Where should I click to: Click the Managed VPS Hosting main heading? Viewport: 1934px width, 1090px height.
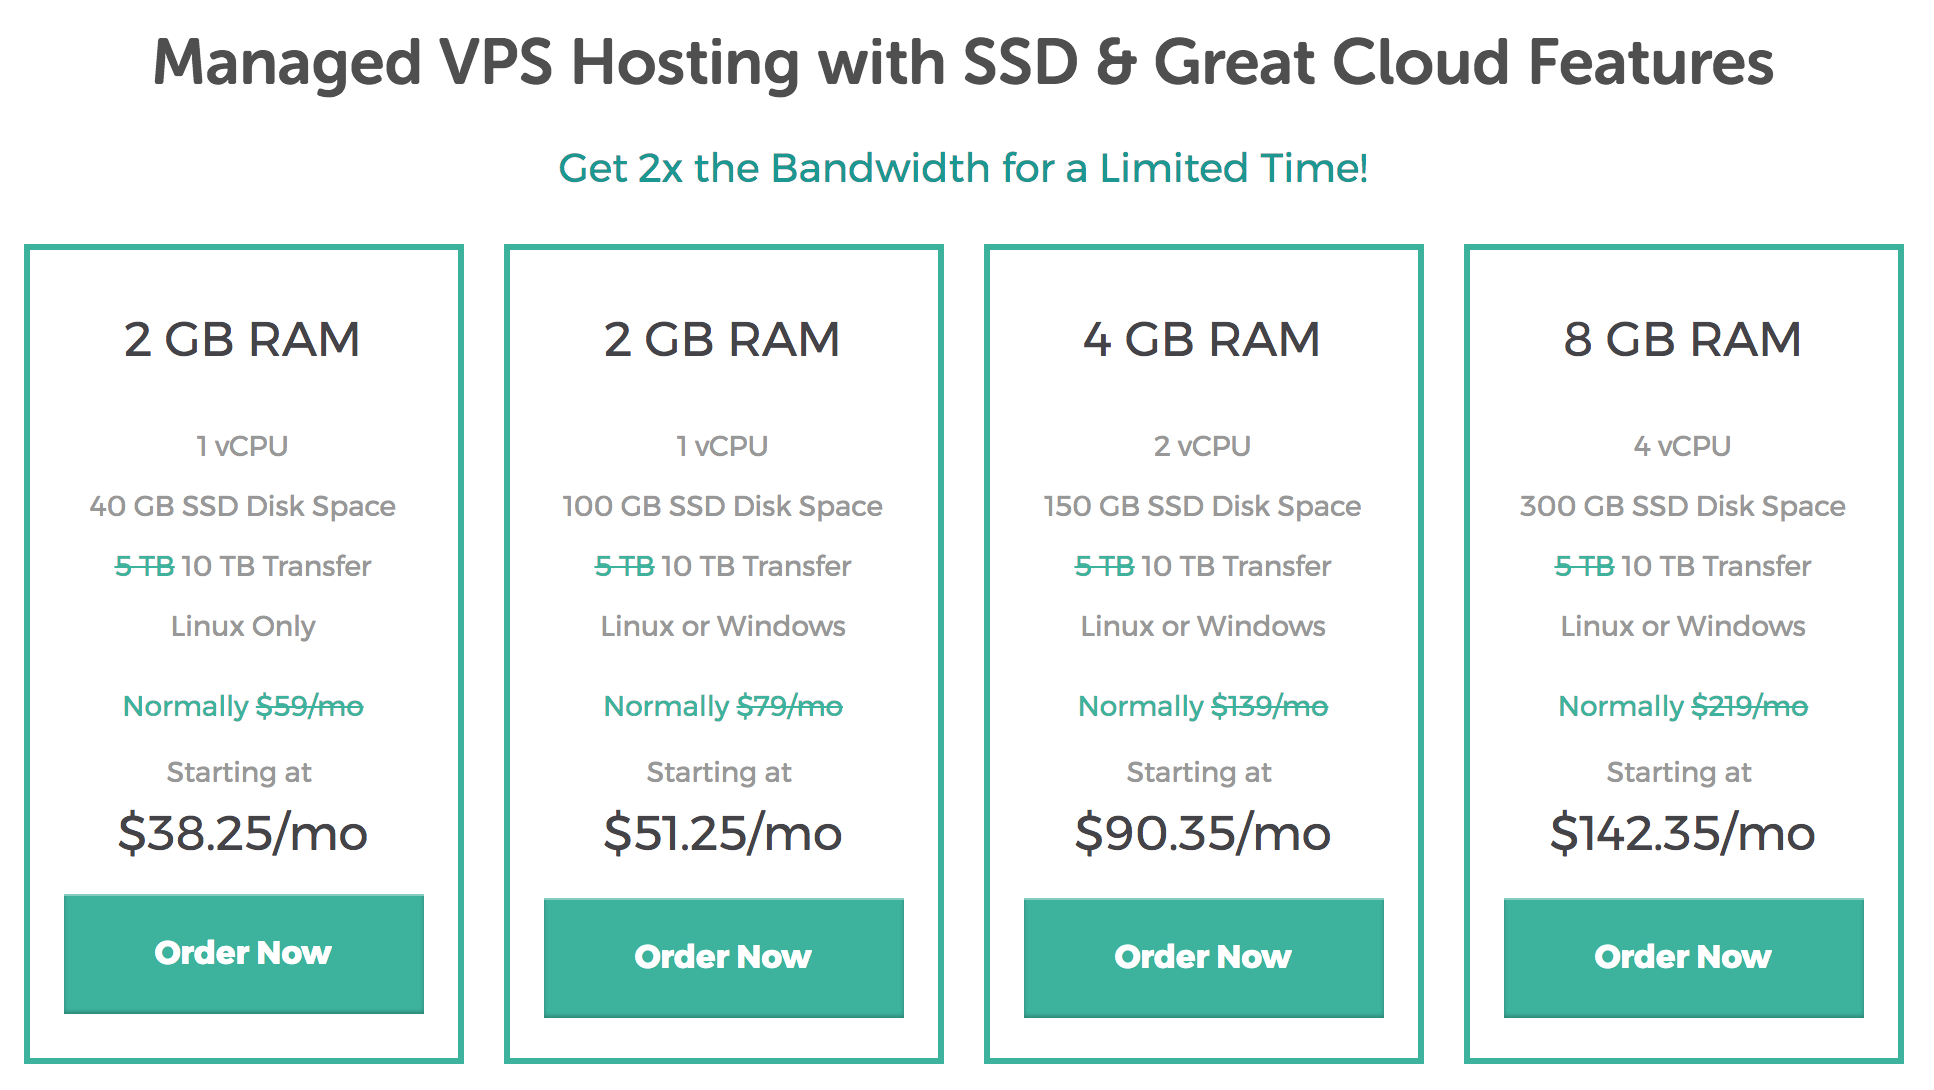coord(963,63)
